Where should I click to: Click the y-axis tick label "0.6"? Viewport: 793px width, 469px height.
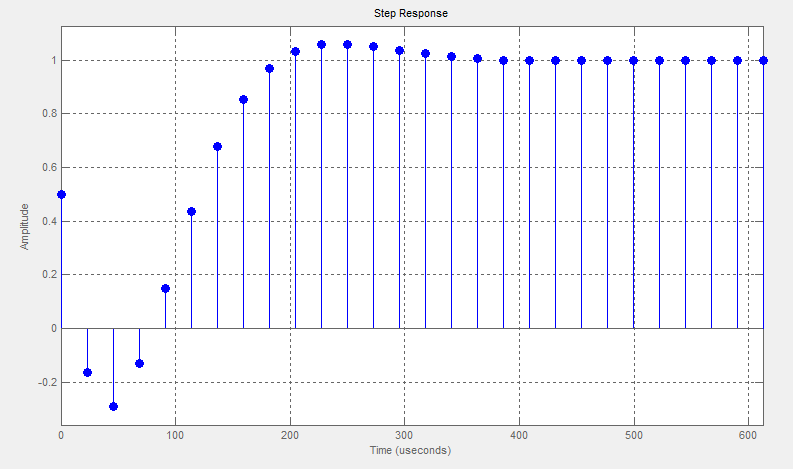(50, 167)
